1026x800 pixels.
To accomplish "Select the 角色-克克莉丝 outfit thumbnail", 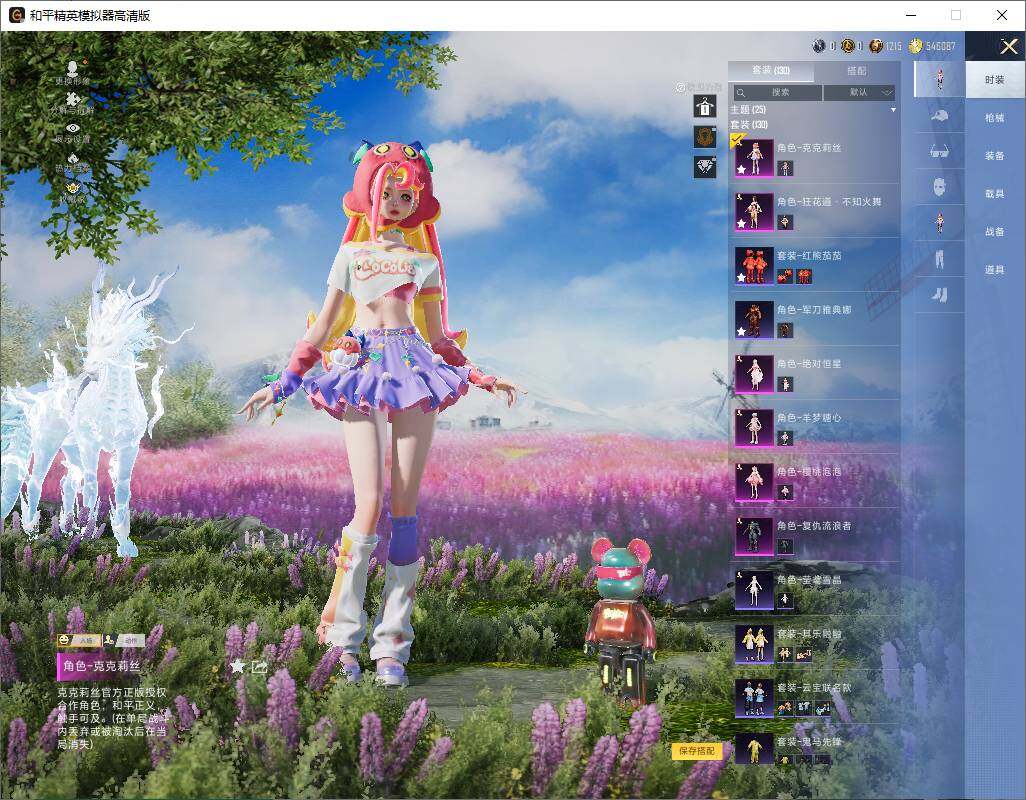I will point(753,158).
